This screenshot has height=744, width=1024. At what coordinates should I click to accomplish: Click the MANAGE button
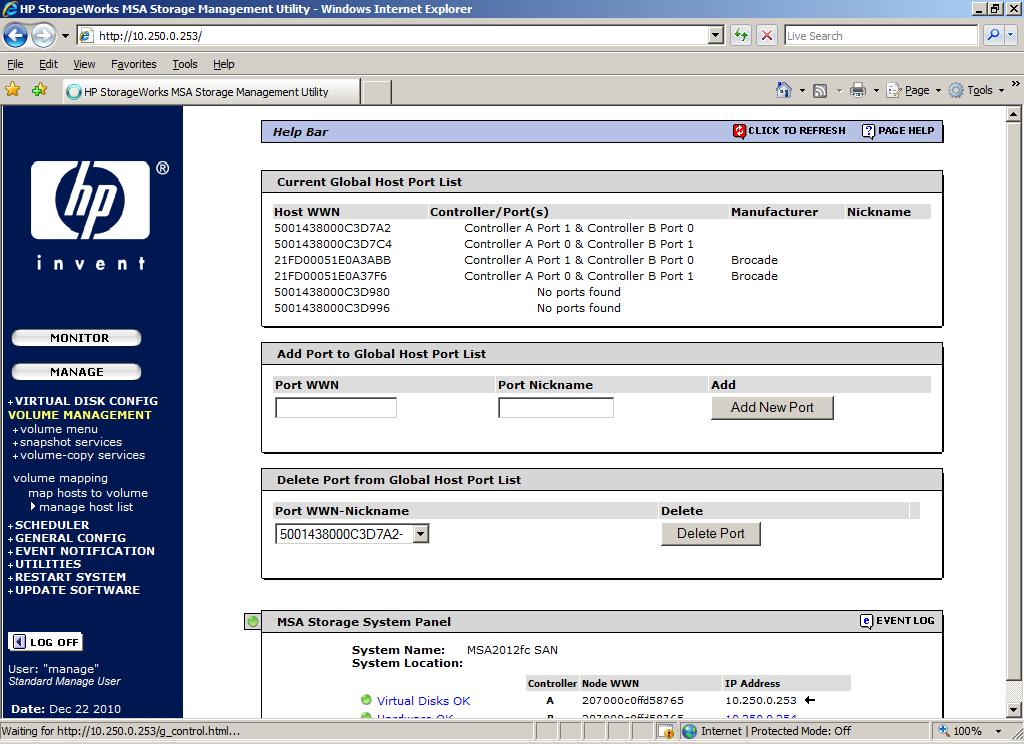point(76,372)
